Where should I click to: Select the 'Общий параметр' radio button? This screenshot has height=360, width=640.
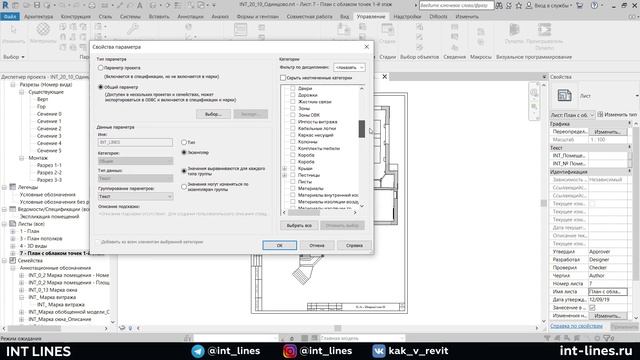100,87
